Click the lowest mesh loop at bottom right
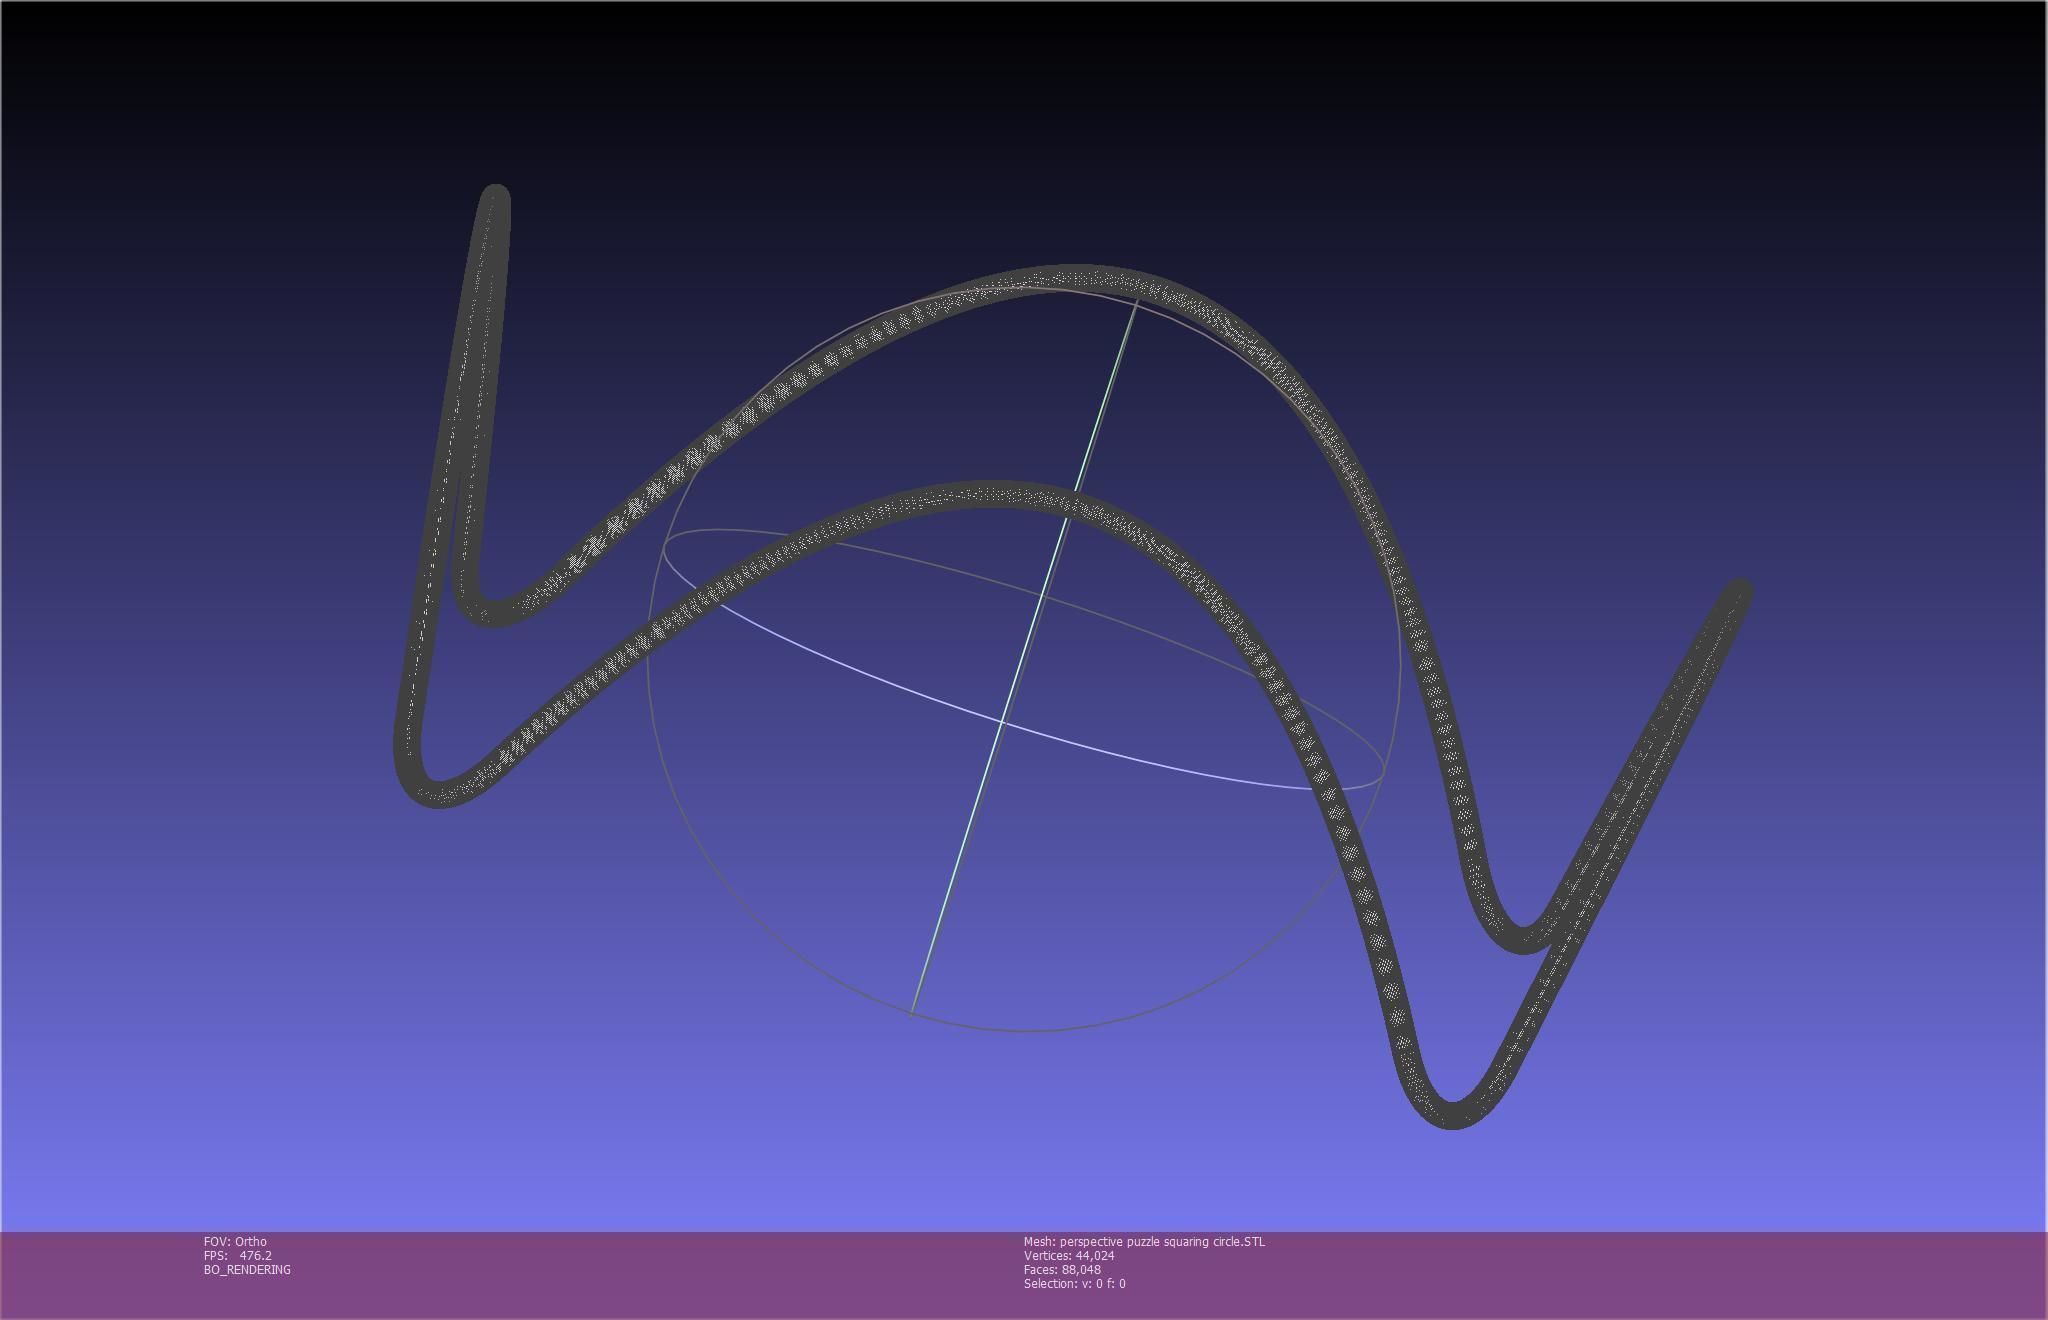Screen dimensions: 2048x1320 pyautogui.click(x=1452, y=1113)
